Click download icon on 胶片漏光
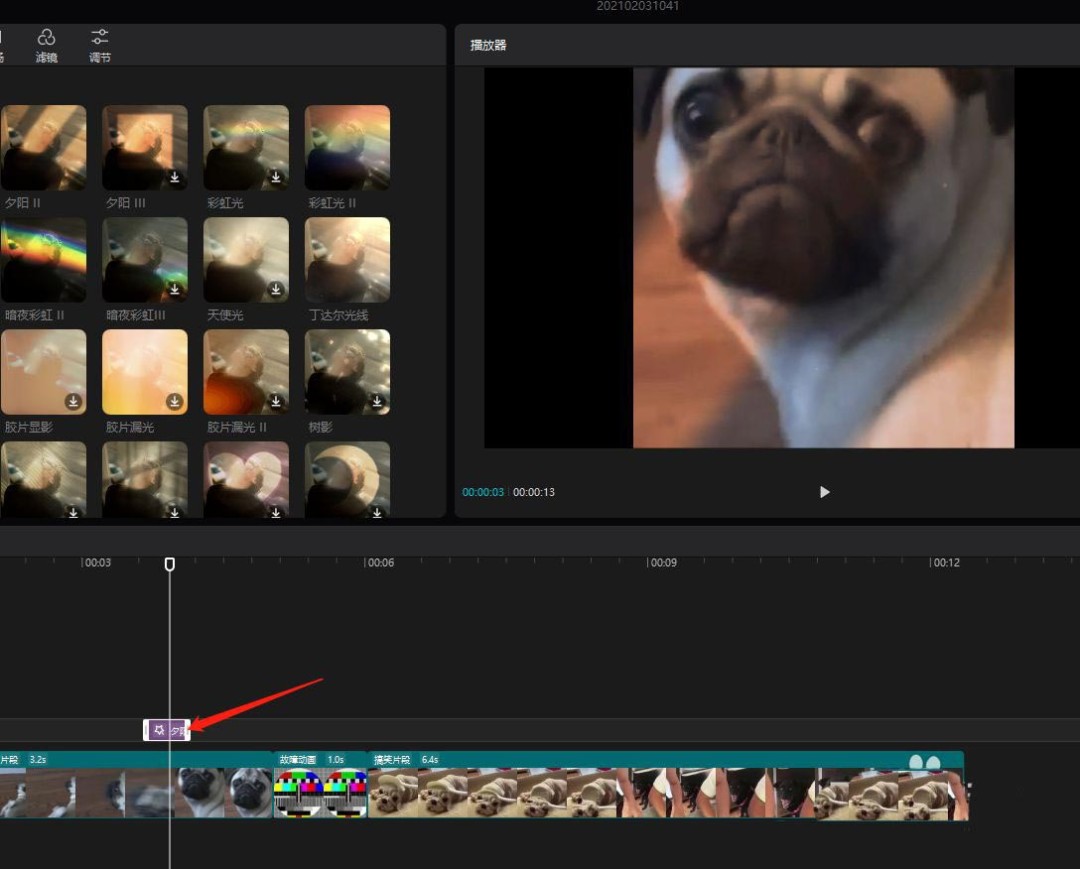The image size is (1080, 869). [174, 401]
